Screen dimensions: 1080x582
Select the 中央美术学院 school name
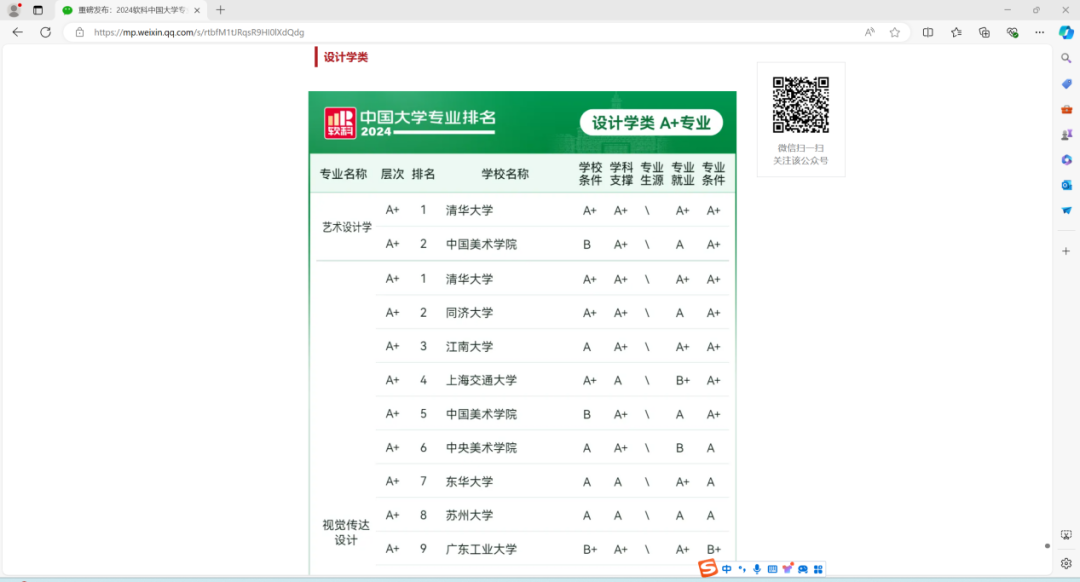coord(481,448)
